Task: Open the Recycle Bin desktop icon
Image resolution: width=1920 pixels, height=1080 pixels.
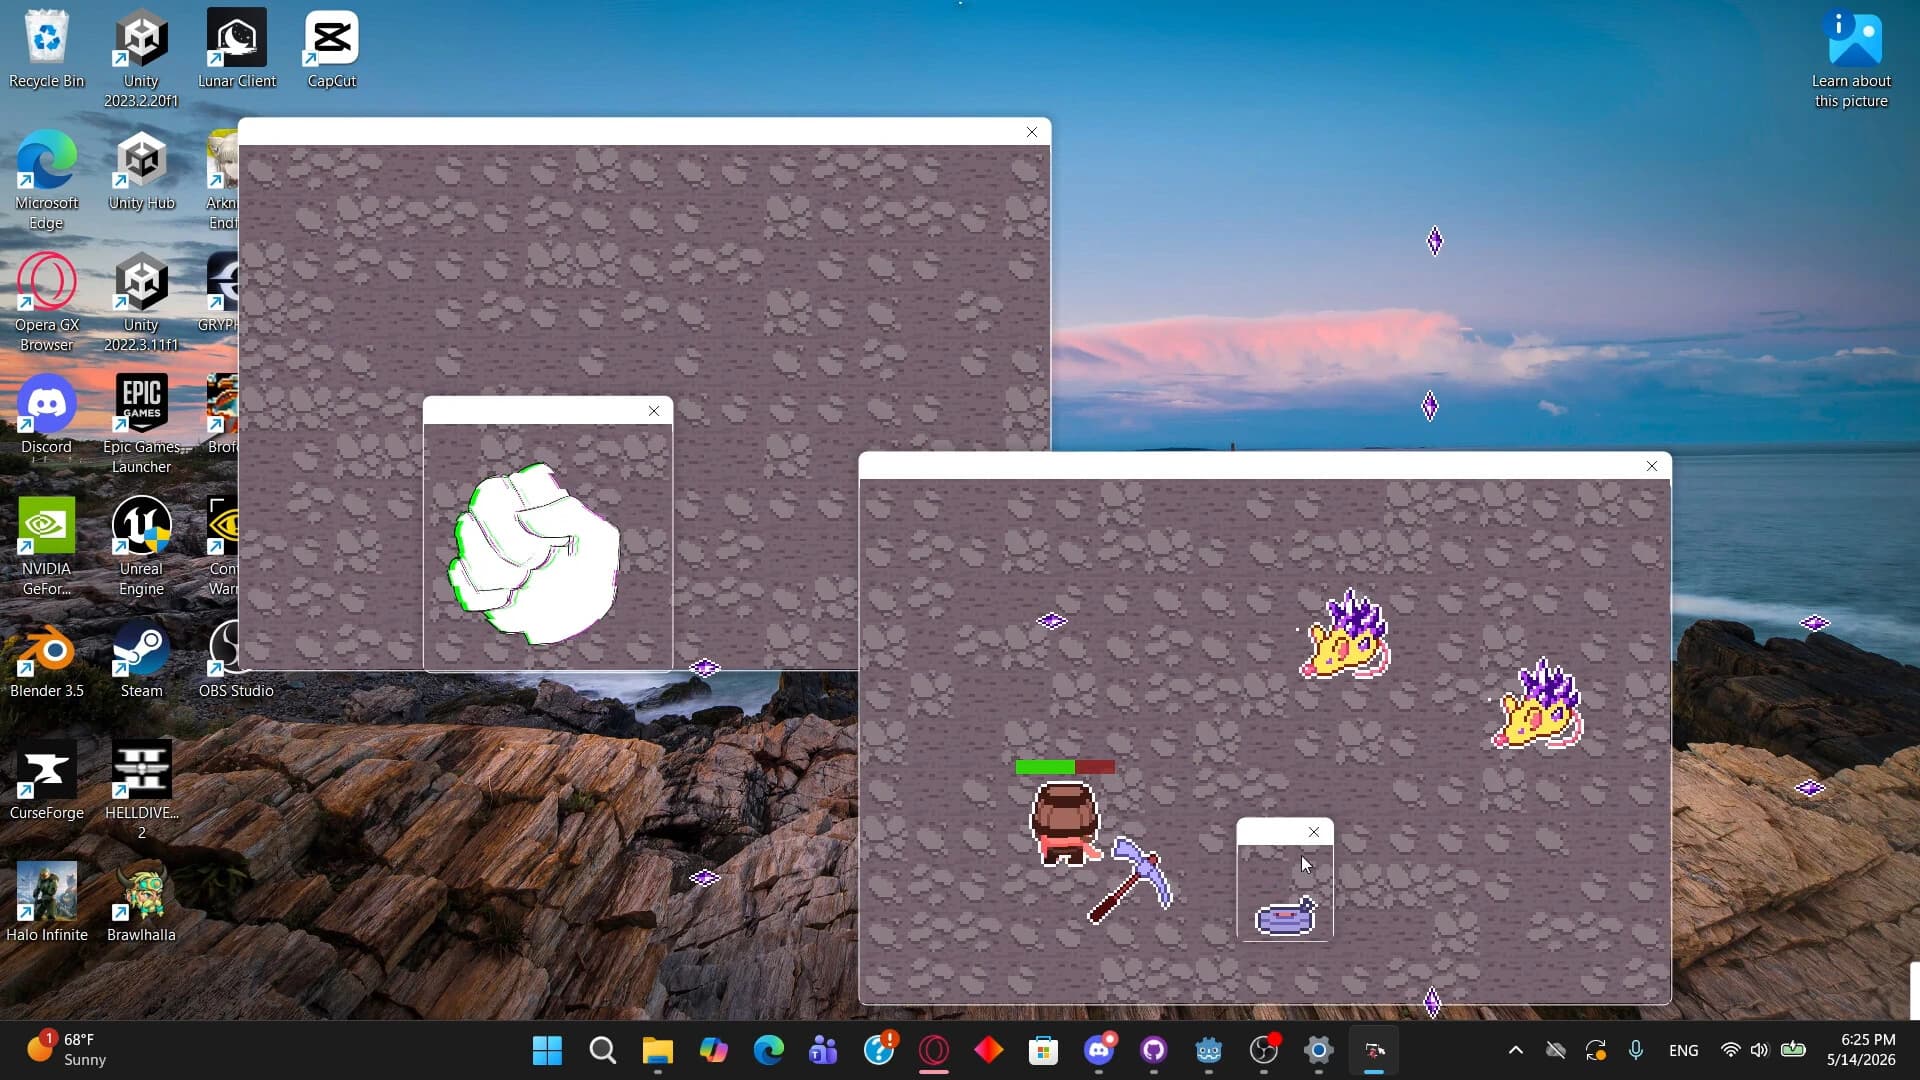Action: (x=46, y=50)
